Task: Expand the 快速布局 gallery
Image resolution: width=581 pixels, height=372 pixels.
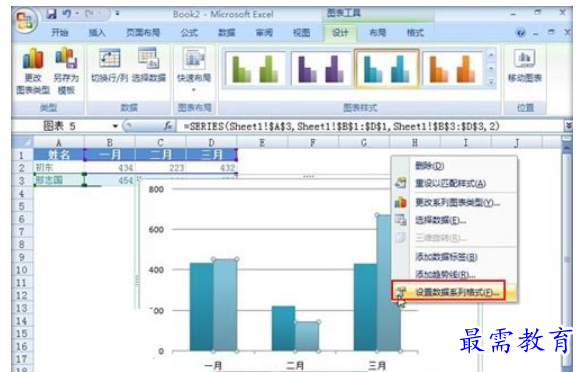Action: [x=194, y=70]
